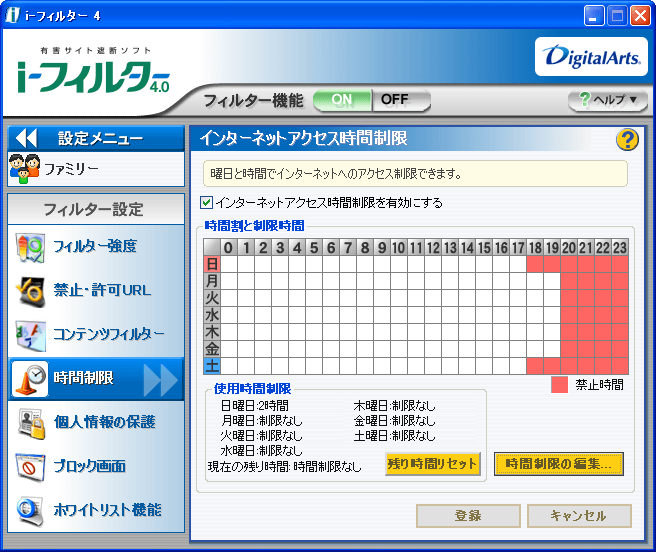Click the ファミリー family people icon
656x552 pixels.
25,169
